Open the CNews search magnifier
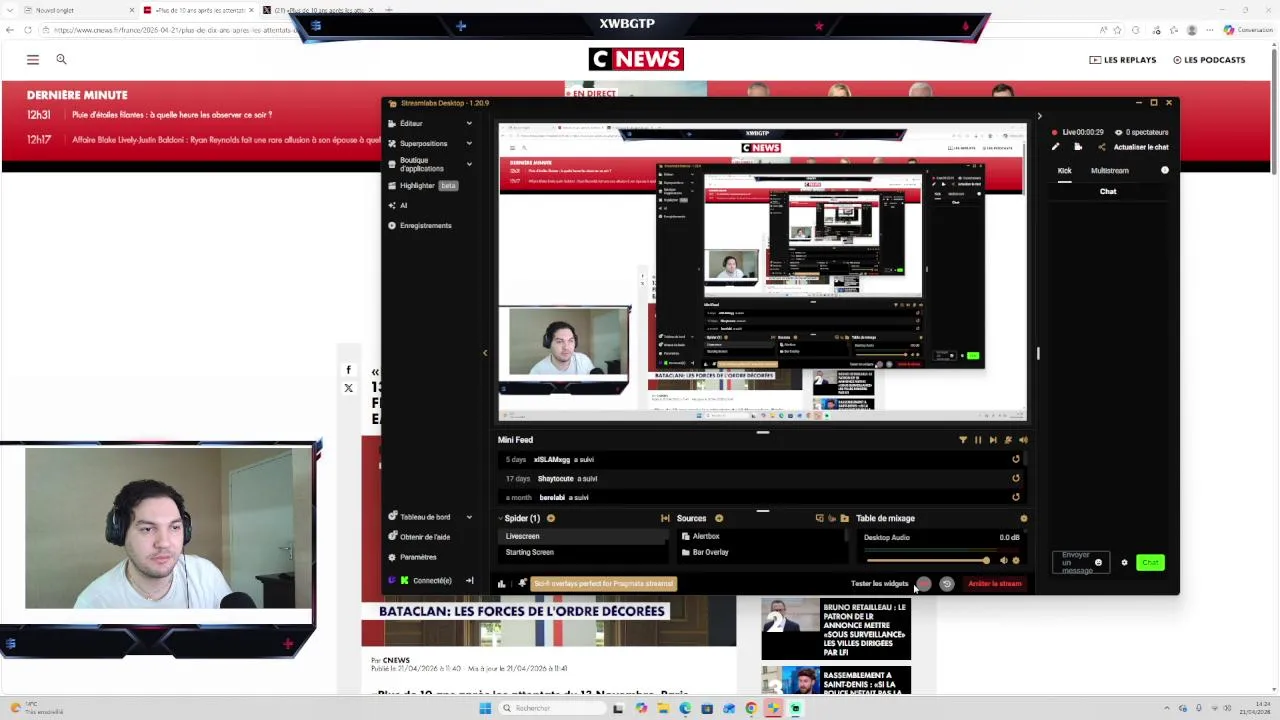The height and width of the screenshot is (720, 1280). click(x=61, y=60)
